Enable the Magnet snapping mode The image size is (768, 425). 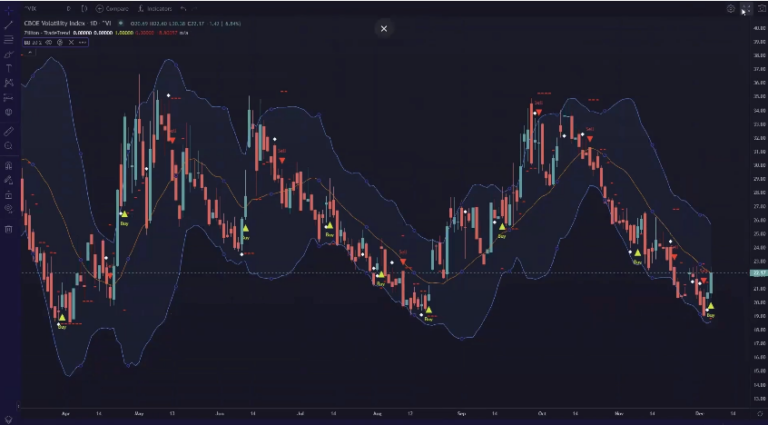(x=8, y=165)
